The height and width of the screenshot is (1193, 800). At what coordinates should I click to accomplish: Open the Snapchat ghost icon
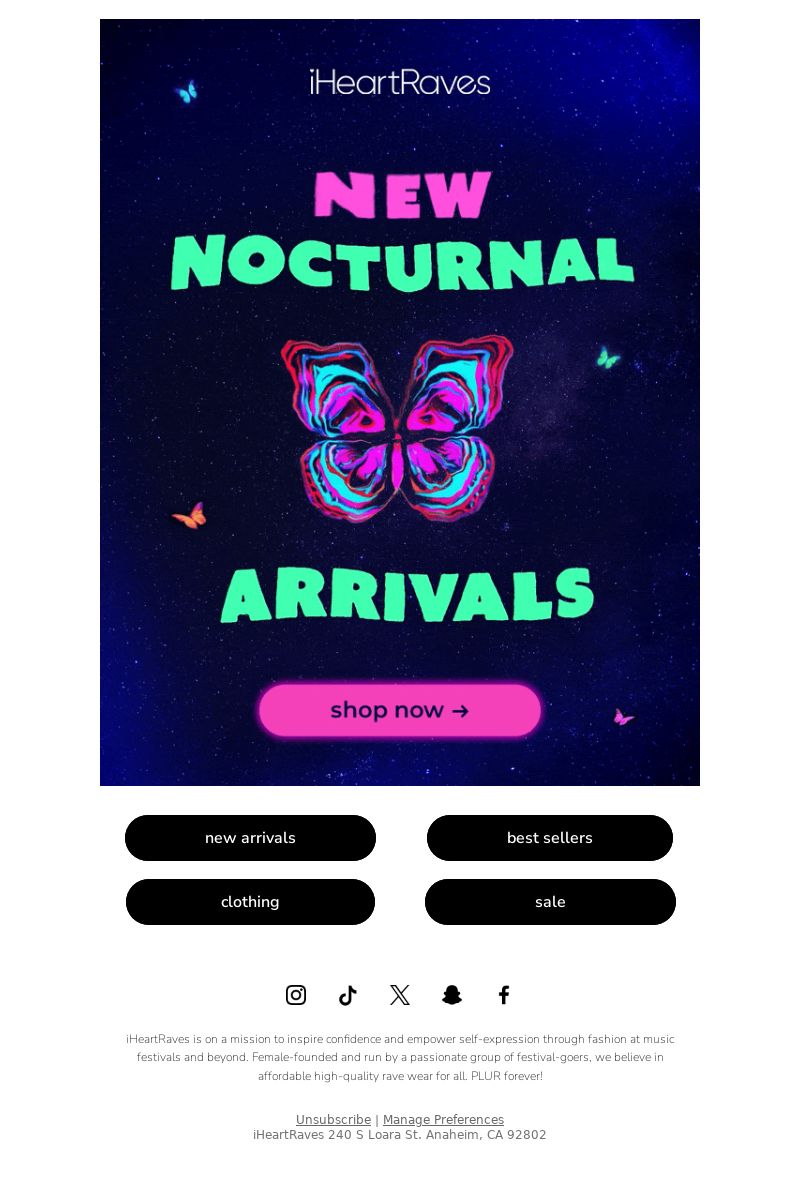(x=452, y=994)
